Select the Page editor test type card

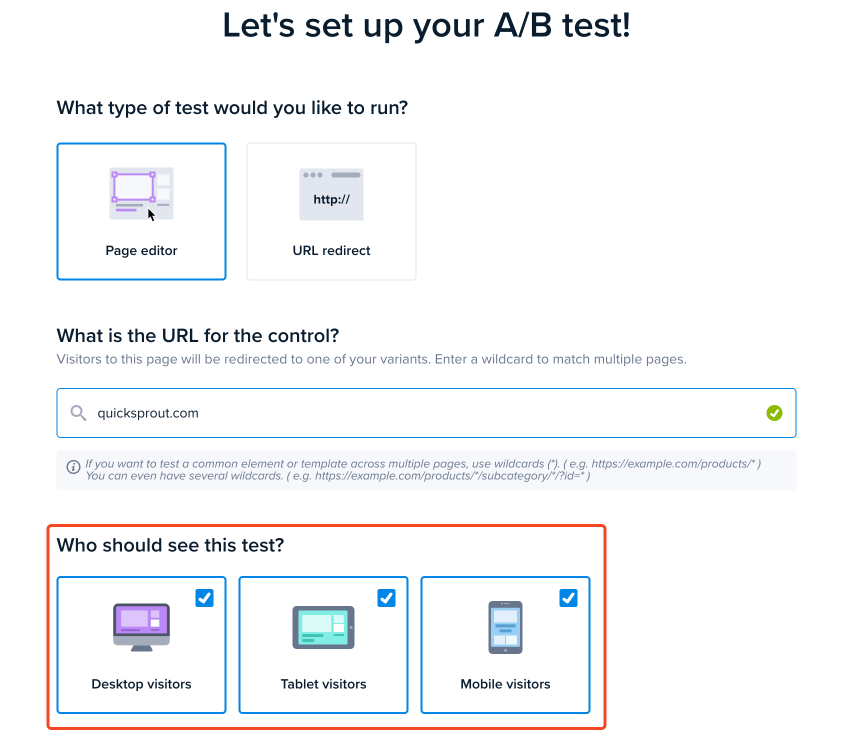(x=141, y=211)
